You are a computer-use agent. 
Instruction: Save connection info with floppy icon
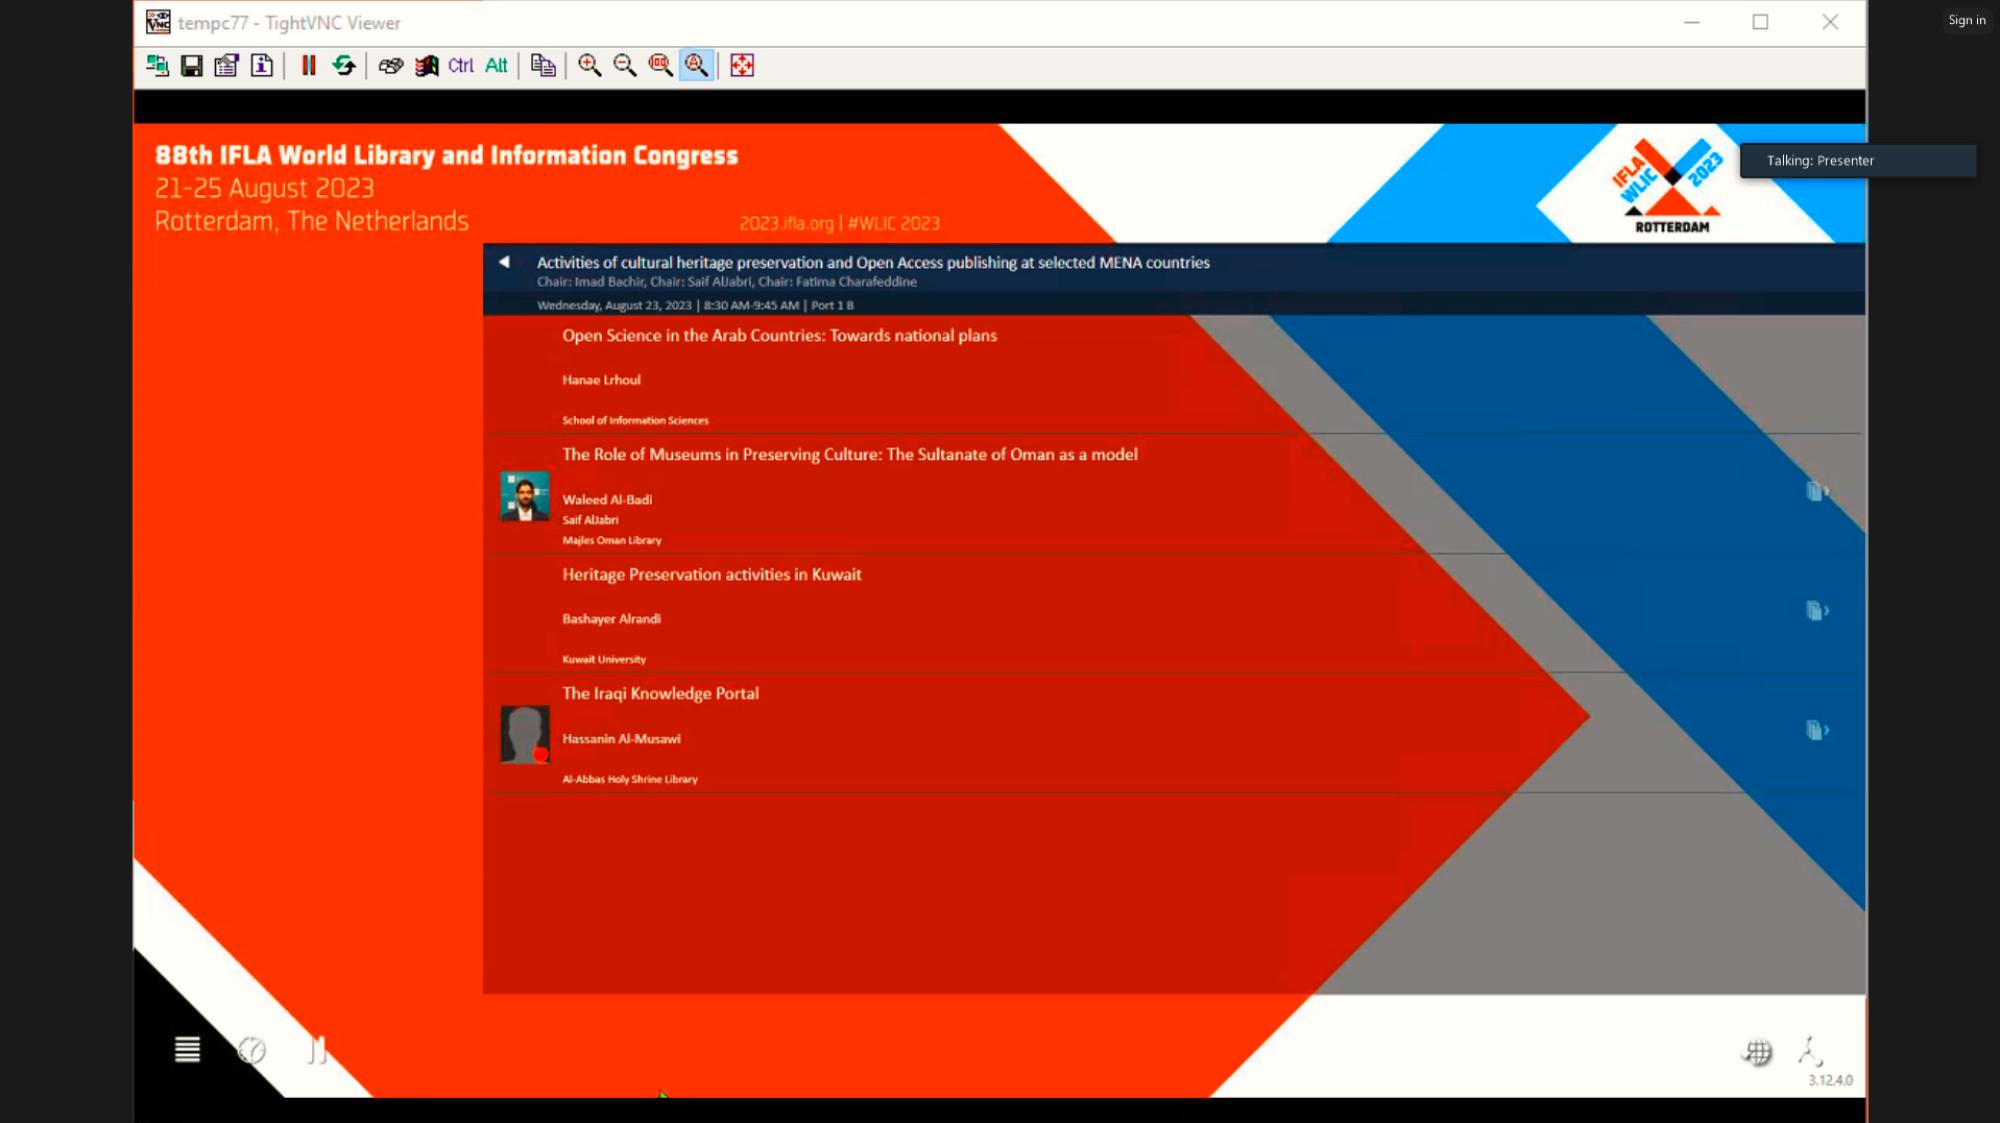pos(192,66)
